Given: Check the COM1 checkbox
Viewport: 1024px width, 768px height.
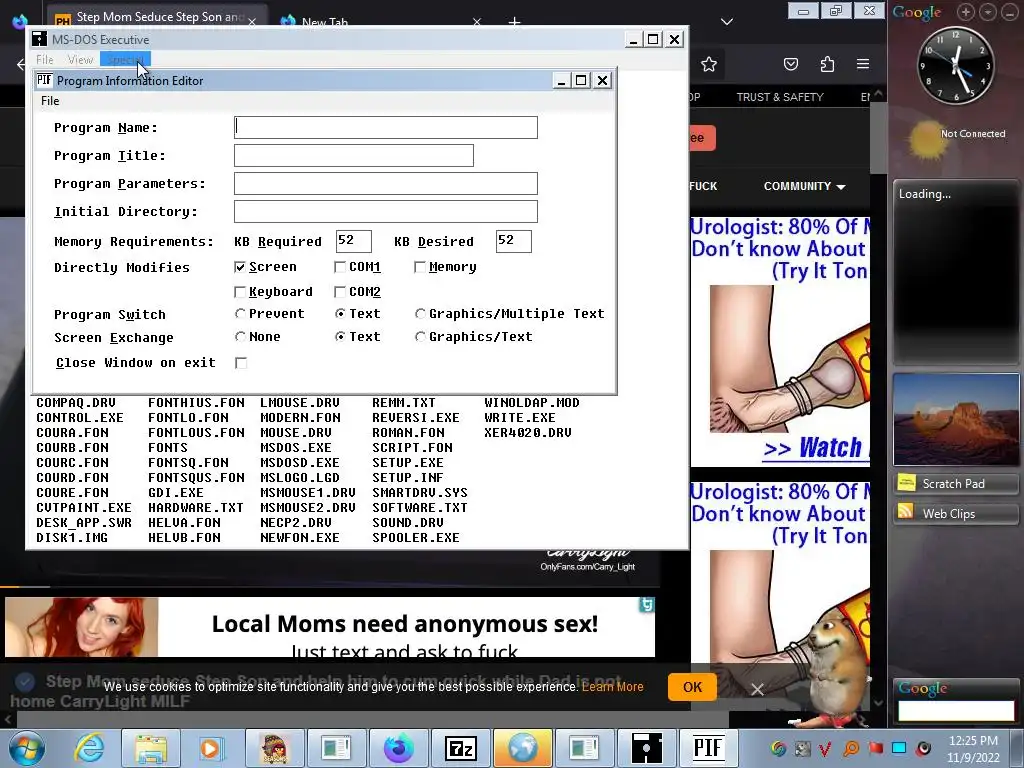Looking at the screenshot, I should tap(340, 267).
